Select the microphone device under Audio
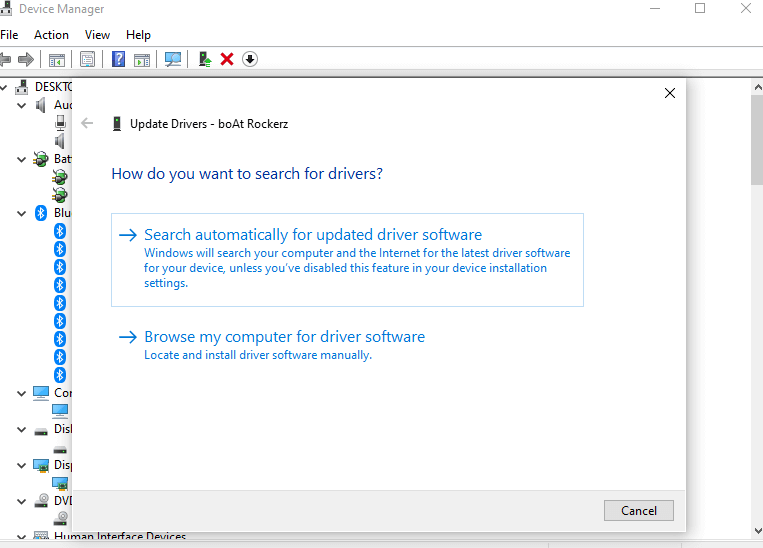Viewport: 763px width, 548px height. 60,123
